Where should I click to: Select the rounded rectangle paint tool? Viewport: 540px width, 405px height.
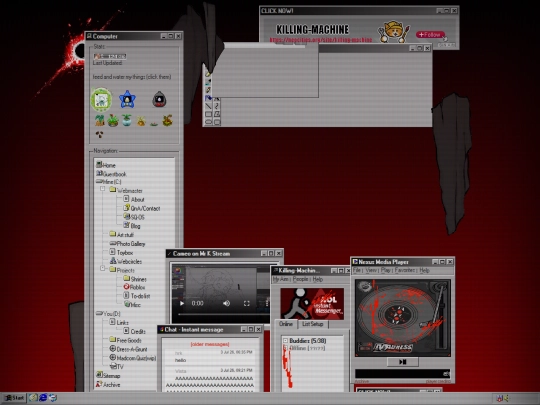(217, 122)
